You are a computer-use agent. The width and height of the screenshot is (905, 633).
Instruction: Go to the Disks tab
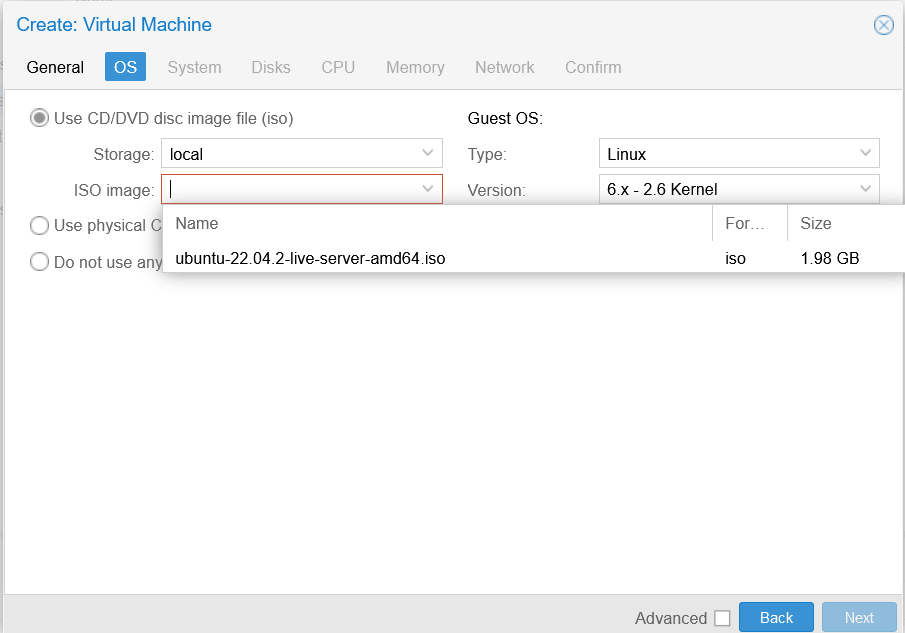point(271,67)
